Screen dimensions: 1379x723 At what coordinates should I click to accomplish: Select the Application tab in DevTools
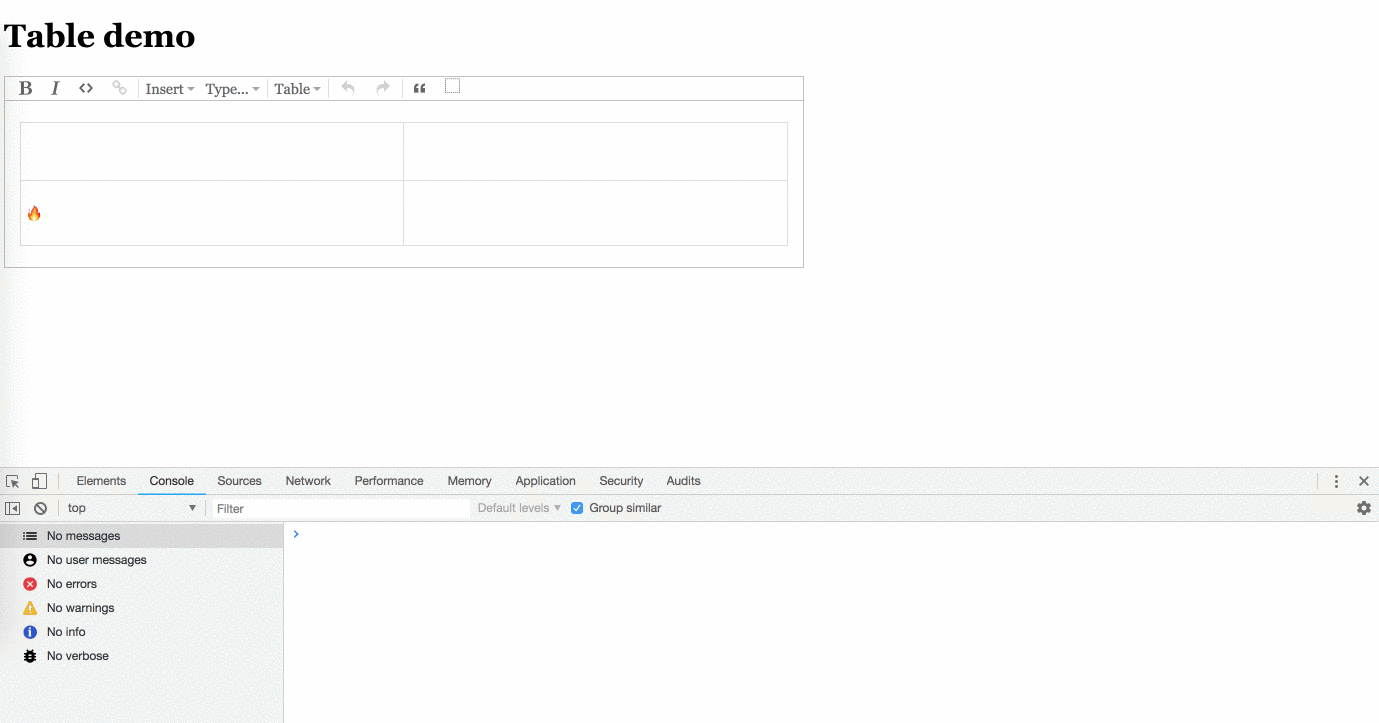pyautogui.click(x=545, y=481)
